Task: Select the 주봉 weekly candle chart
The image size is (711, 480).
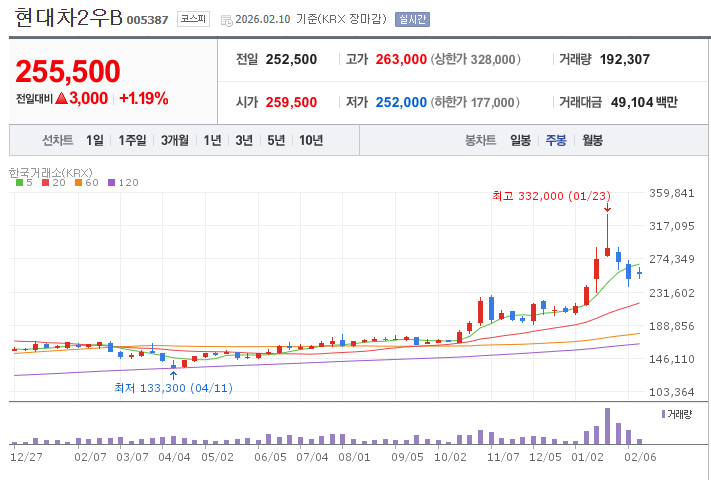Action: 555,140
